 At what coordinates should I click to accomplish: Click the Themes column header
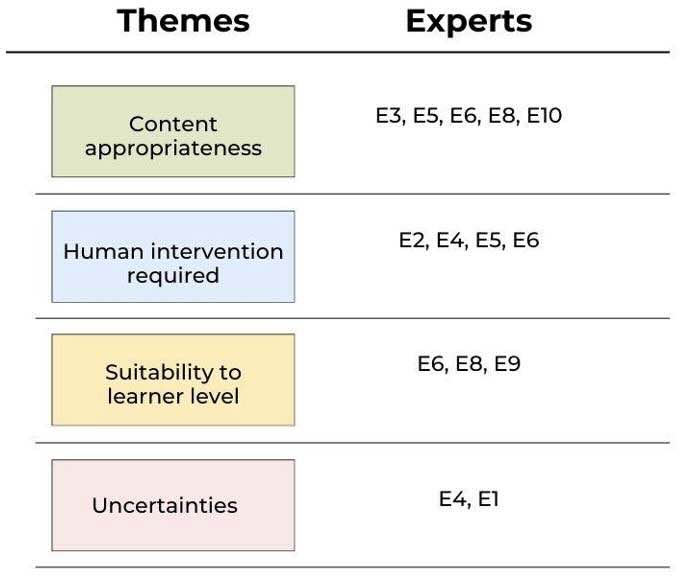click(x=183, y=21)
